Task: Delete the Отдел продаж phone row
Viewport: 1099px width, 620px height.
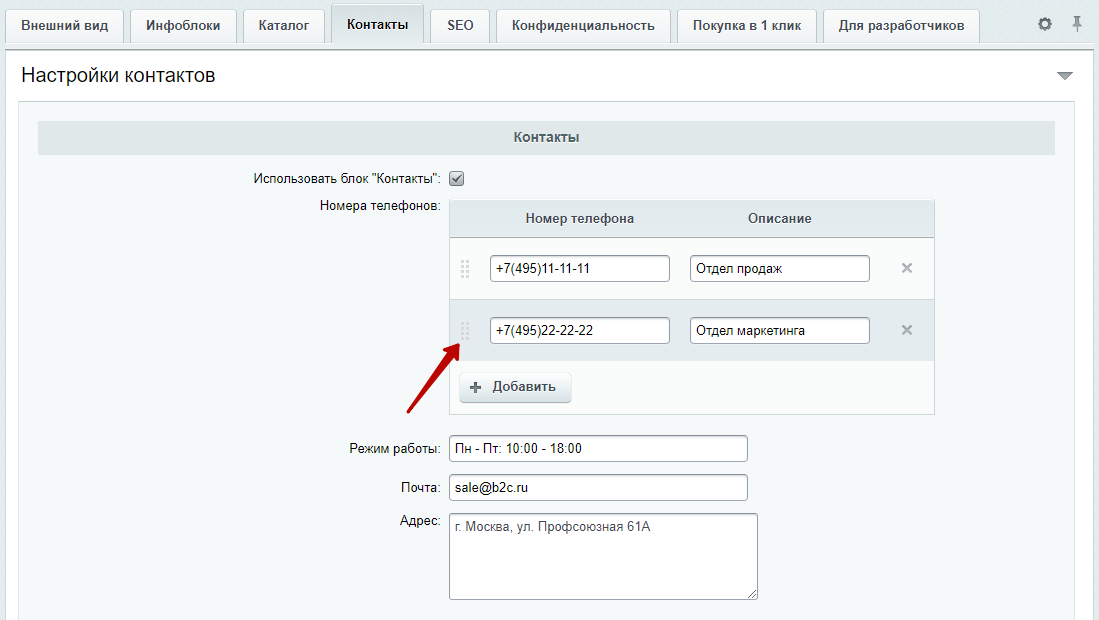Action: click(x=906, y=268)
